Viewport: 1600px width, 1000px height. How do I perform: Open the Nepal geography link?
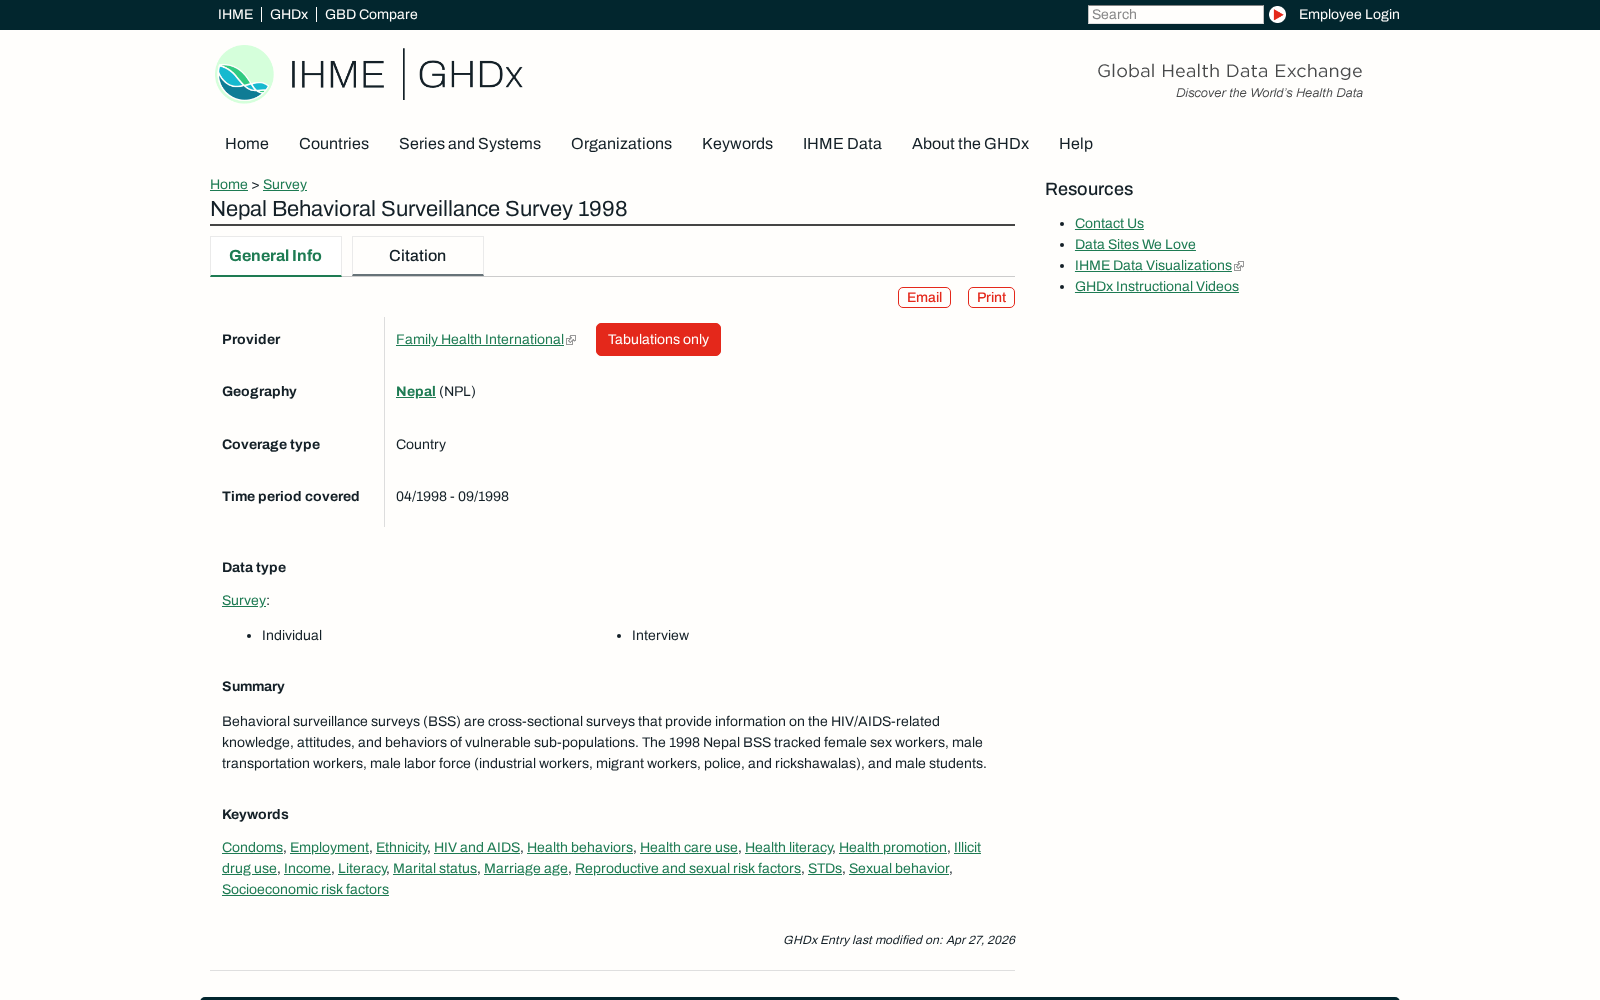pos(416,392)
